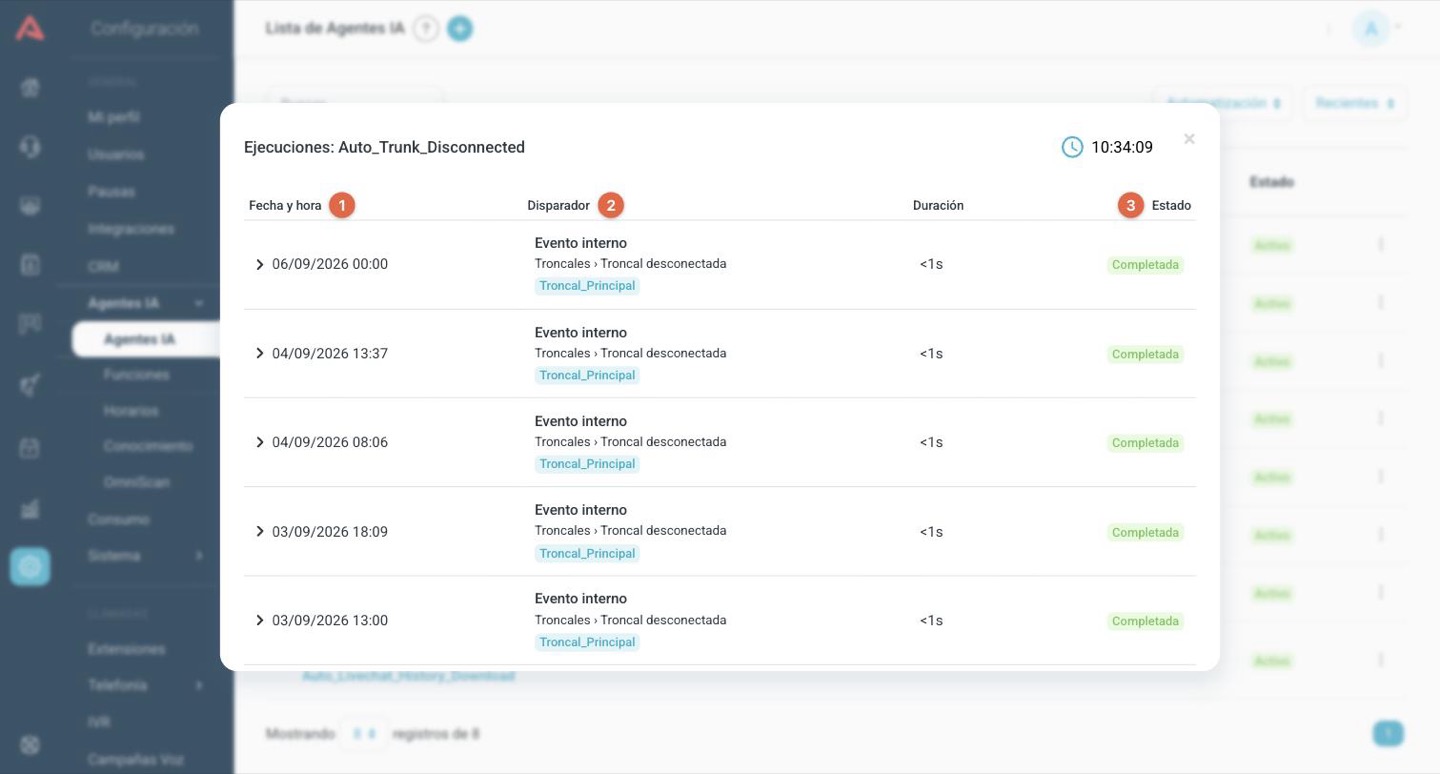Image resolution: width=1440 pixels, height=774 pixels.
Task: Click the Estado column header in dialog
Action: (x=1171, y=206)
